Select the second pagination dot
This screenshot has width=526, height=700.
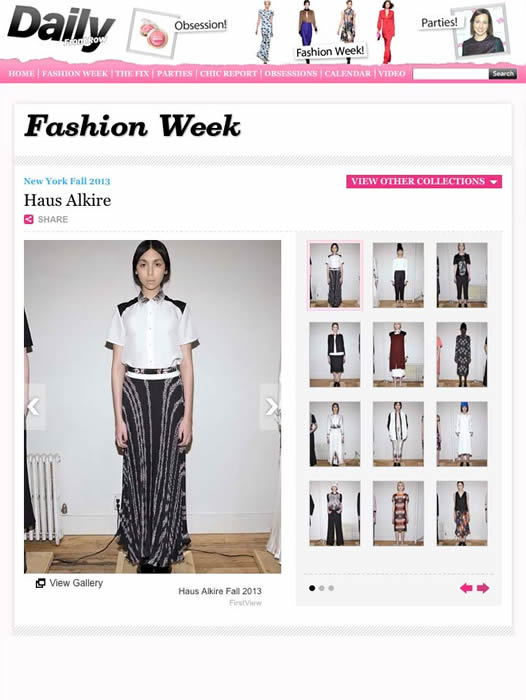(321, 588)
